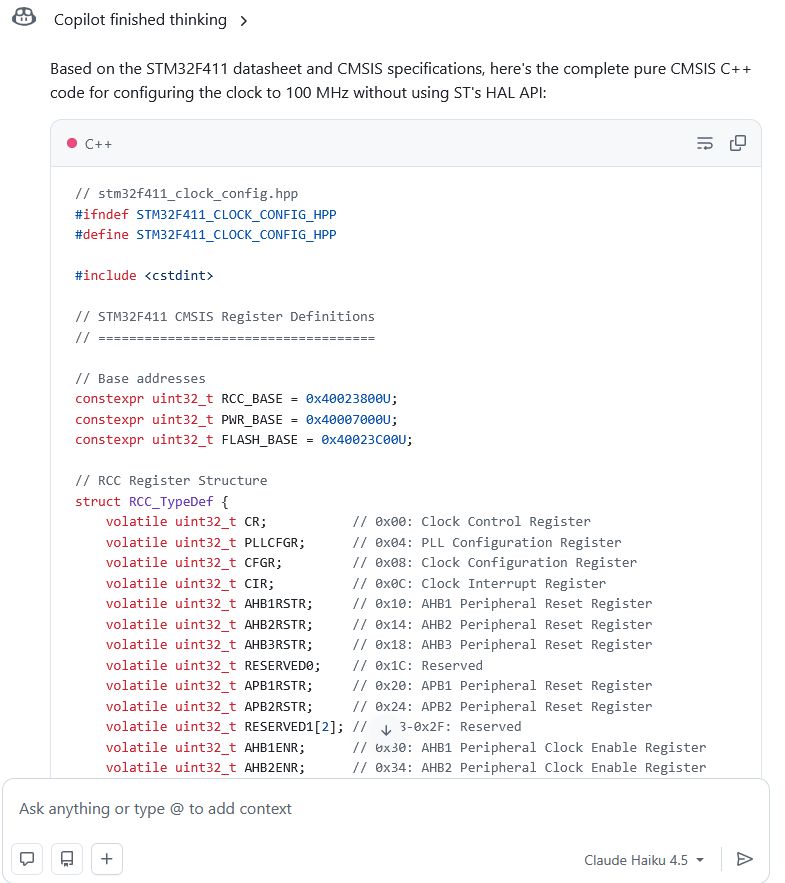
Task: Click the repository icon beside the chat bubble
Action: pyautogui.click(x=67, y=858)
